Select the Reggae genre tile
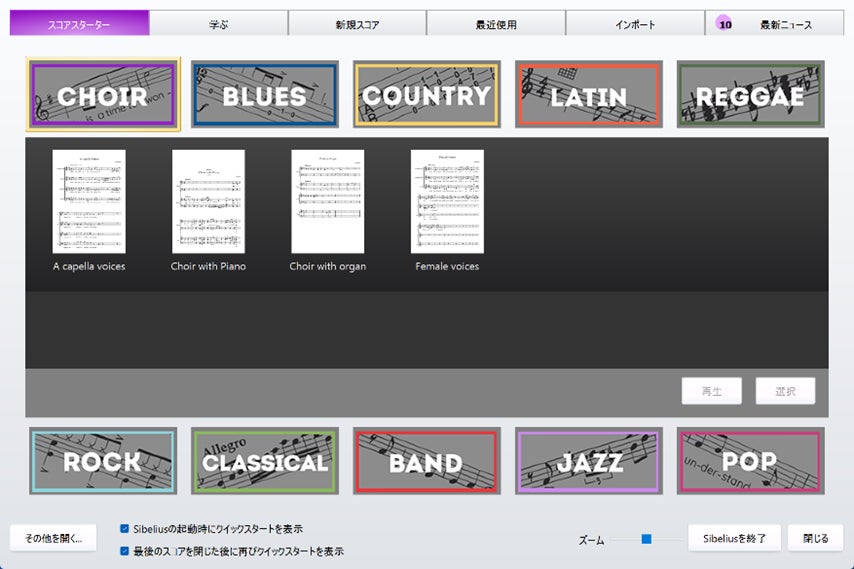The width and height of the screenshot is (854, 569). 750,95
